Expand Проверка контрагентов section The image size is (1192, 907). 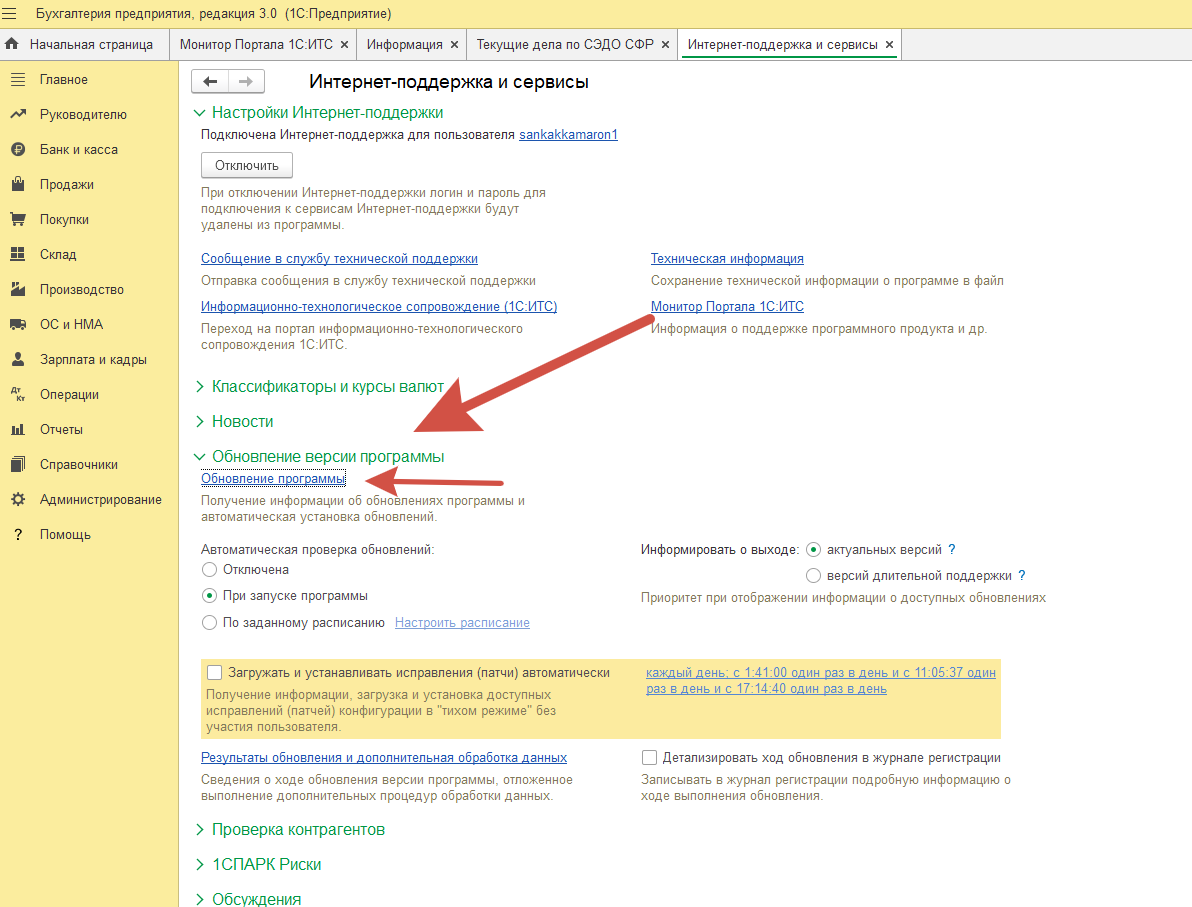pyautogui.click(x=298, y=830)
